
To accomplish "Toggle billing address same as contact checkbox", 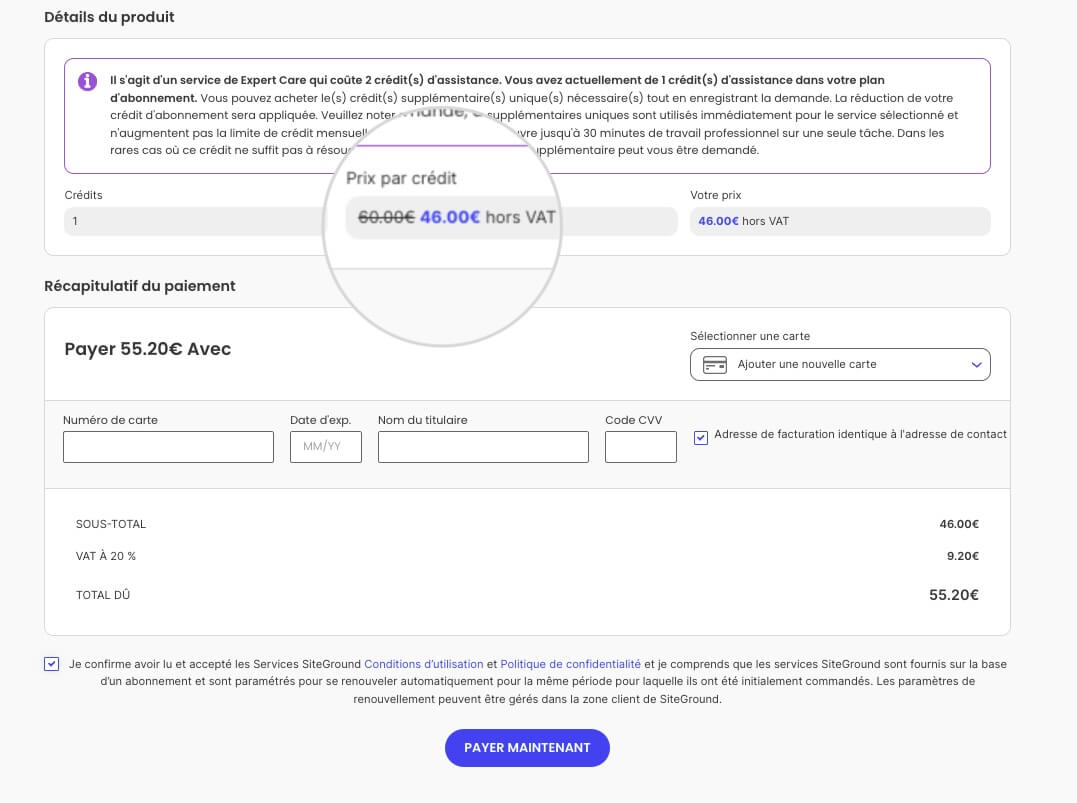I will pyautogui.click(x=701, y=438).
